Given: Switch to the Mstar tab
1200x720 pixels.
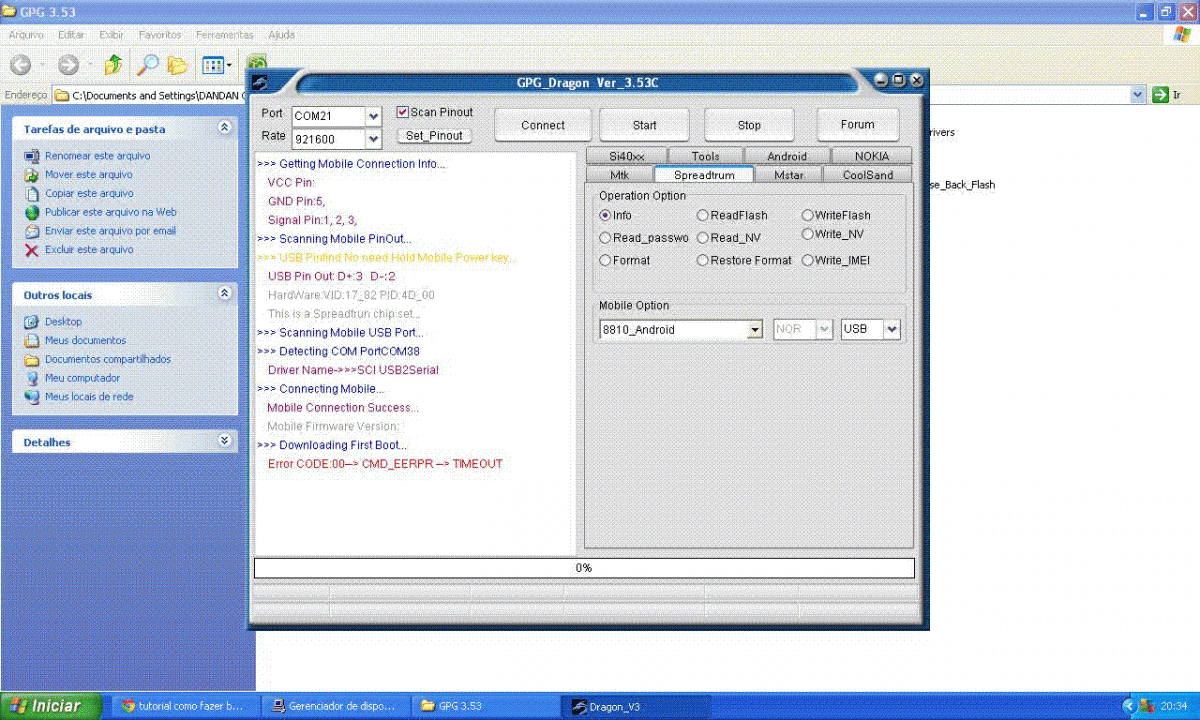Looking at the screenshot, I should (x=788, y=175).
